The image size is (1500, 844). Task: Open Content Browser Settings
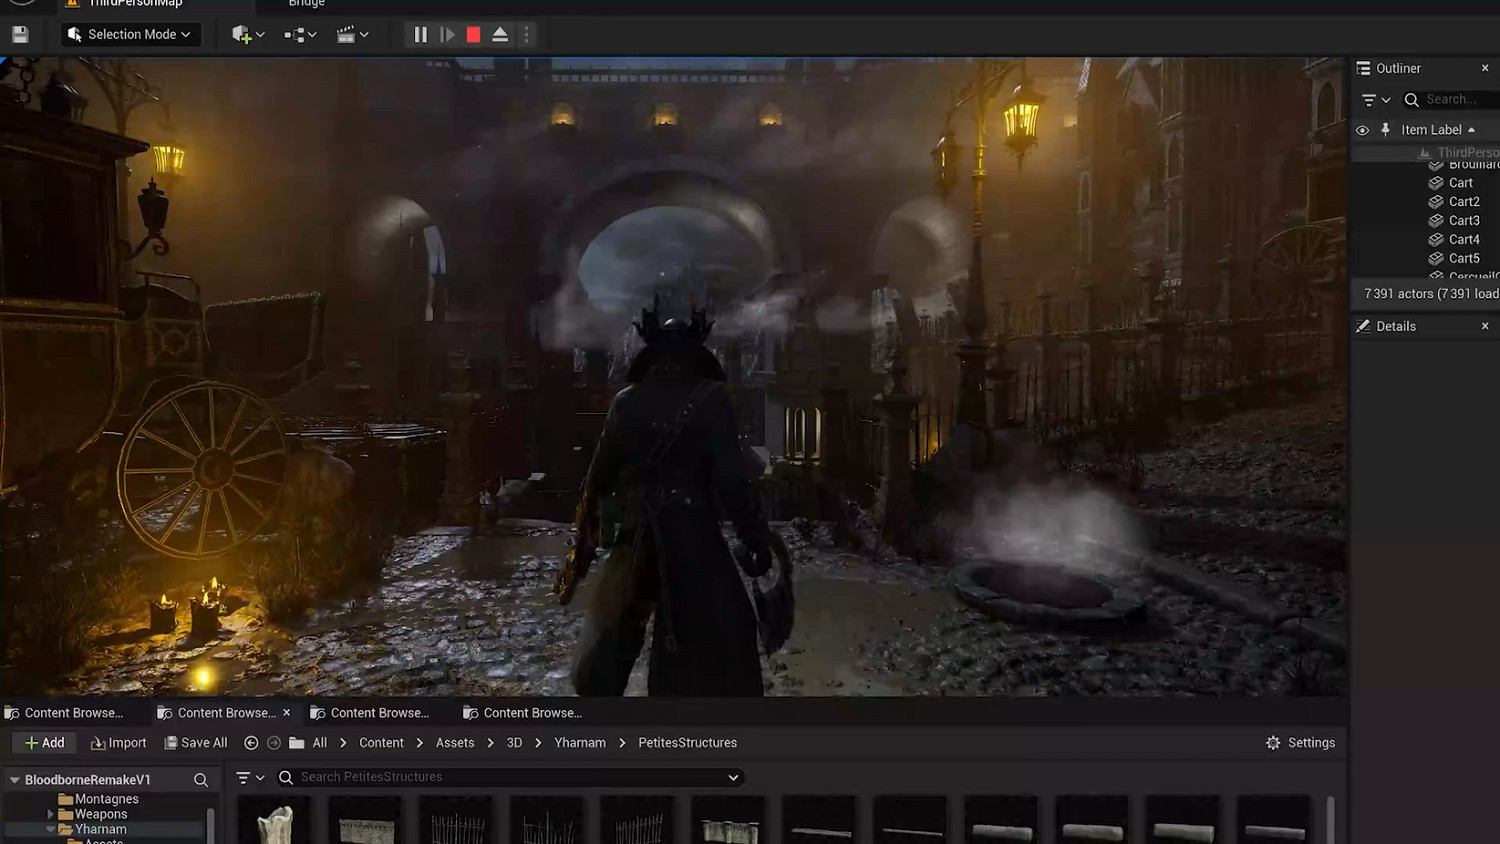(x=1300, y=743)
